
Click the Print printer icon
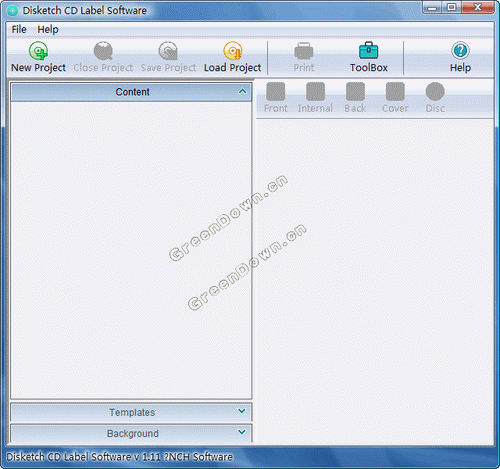click(304, 51)
